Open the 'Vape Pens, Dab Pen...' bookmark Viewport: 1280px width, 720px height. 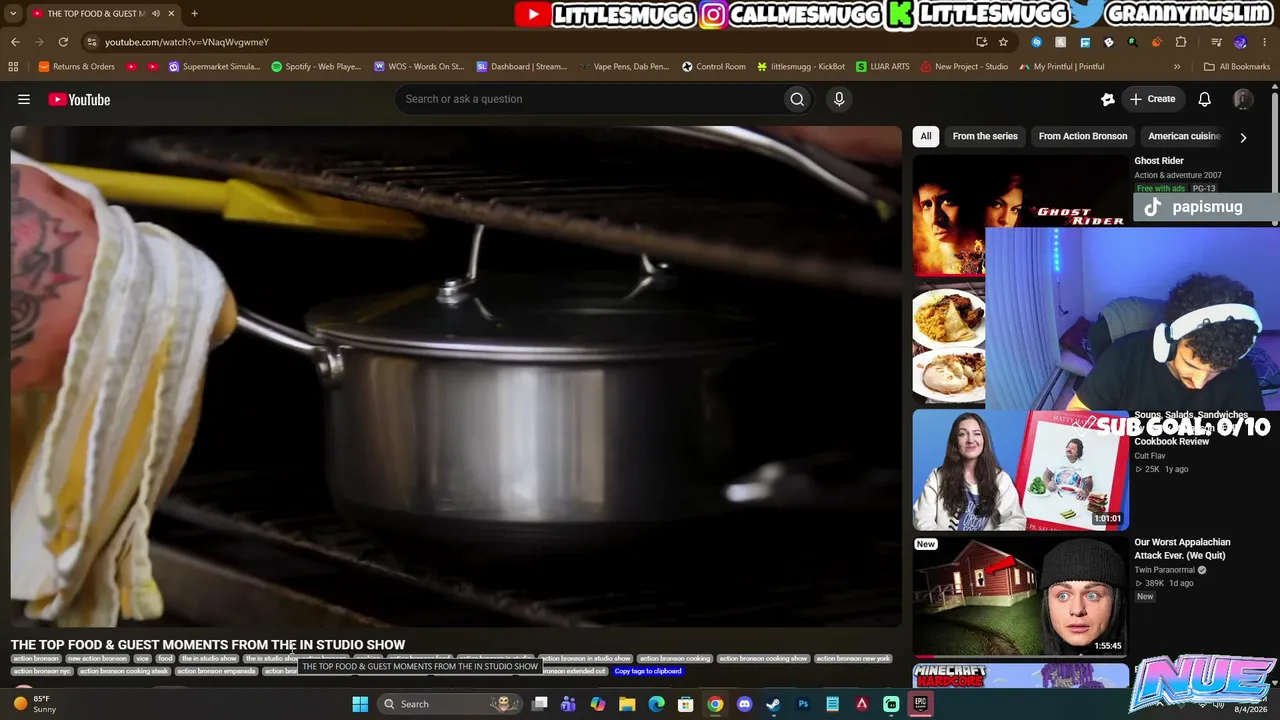(x=624, y=67)
